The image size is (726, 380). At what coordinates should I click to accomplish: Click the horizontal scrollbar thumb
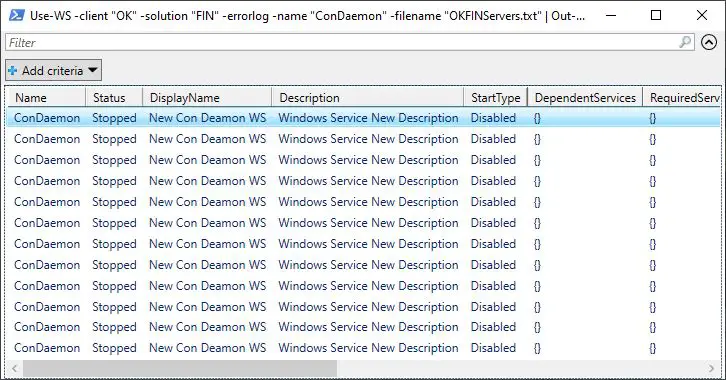180,368
